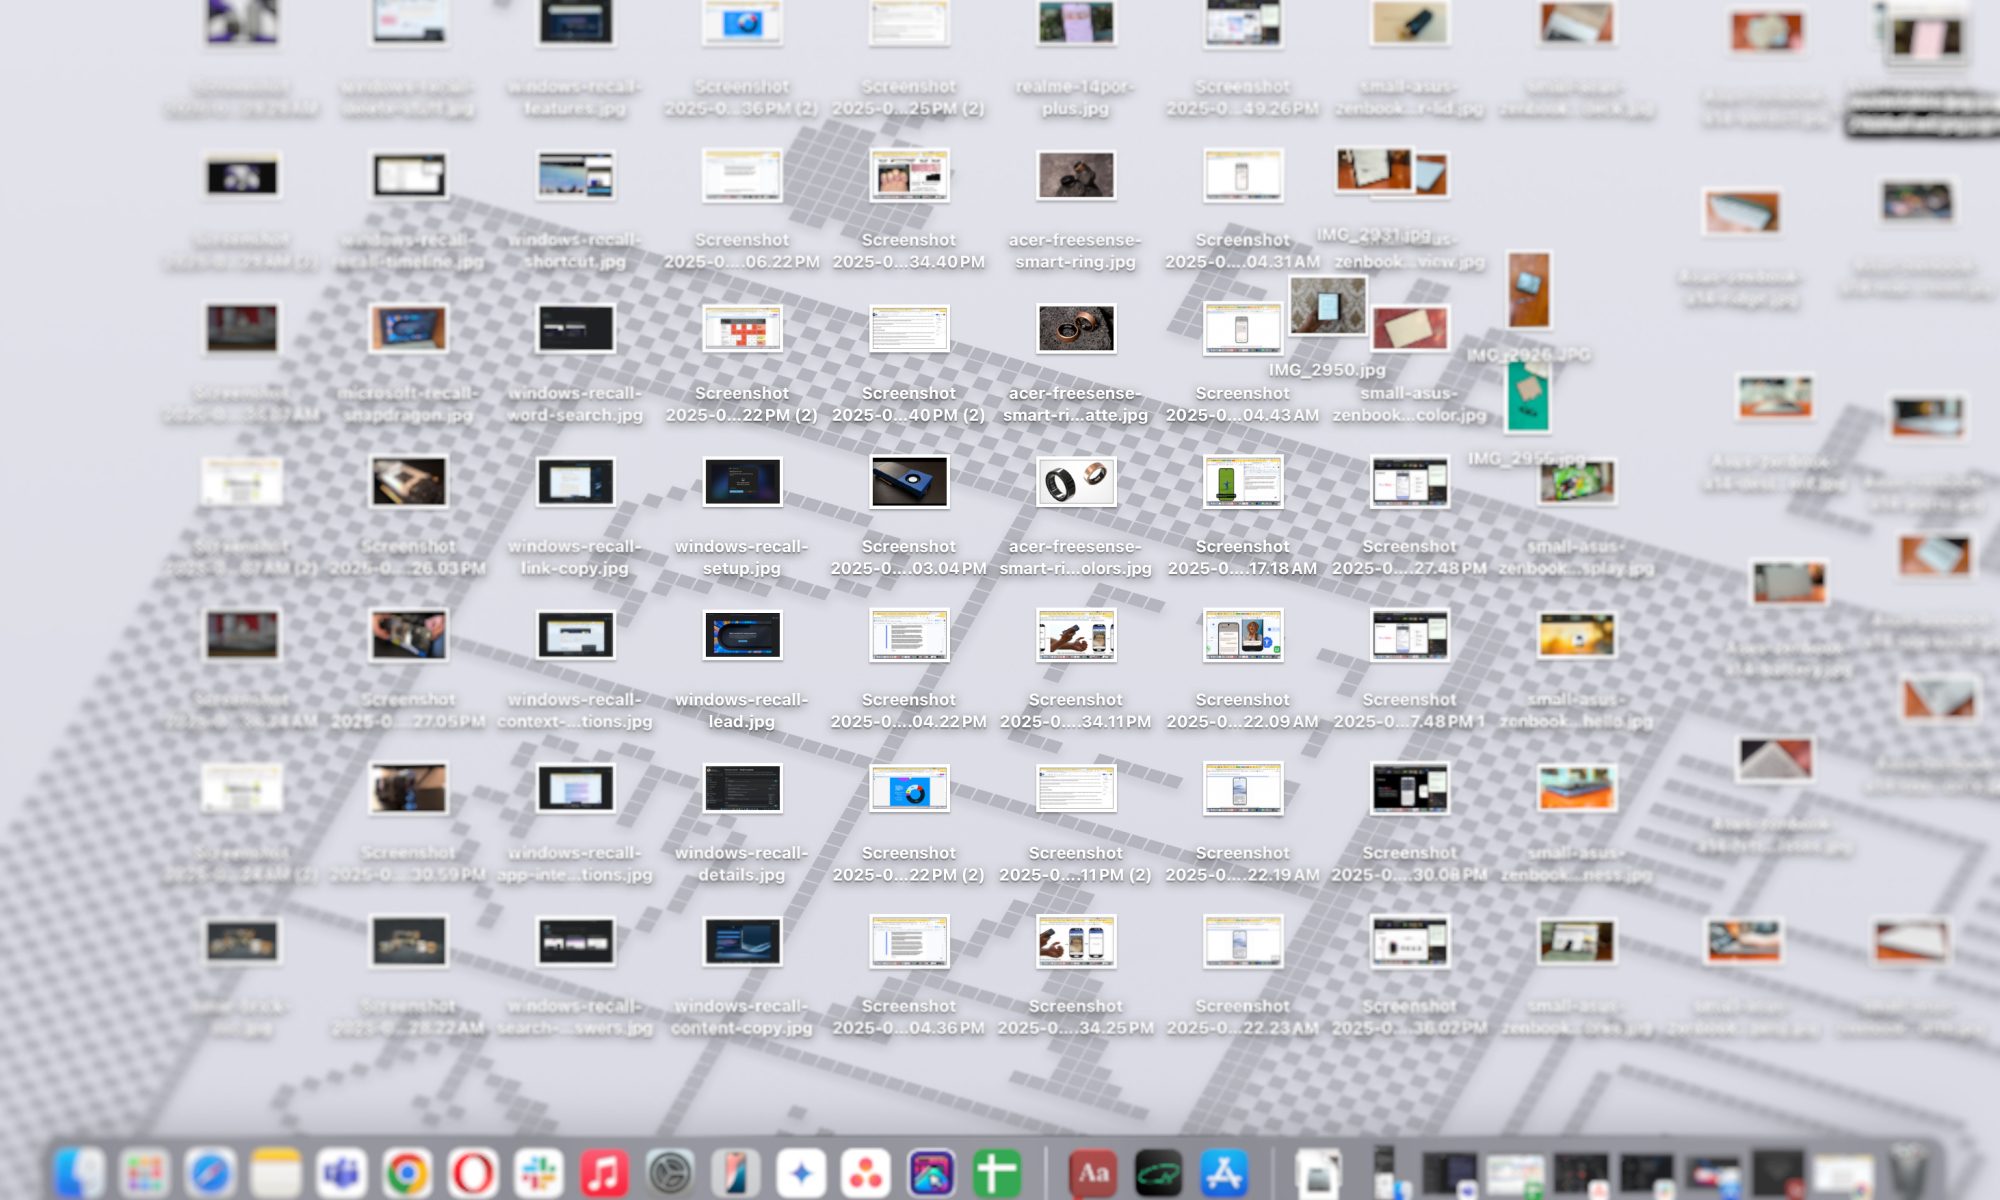Open the phone-shaped app icon in the Dock
This screenshot has height=1200, width=2000.
(x=736, y=1172)
